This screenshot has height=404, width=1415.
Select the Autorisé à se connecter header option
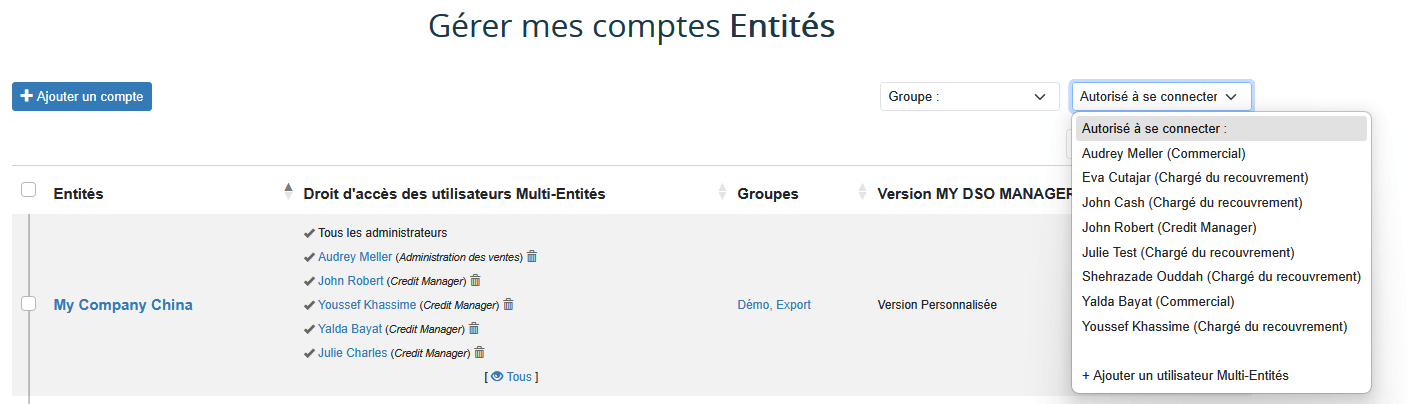tap(1221, 129)
